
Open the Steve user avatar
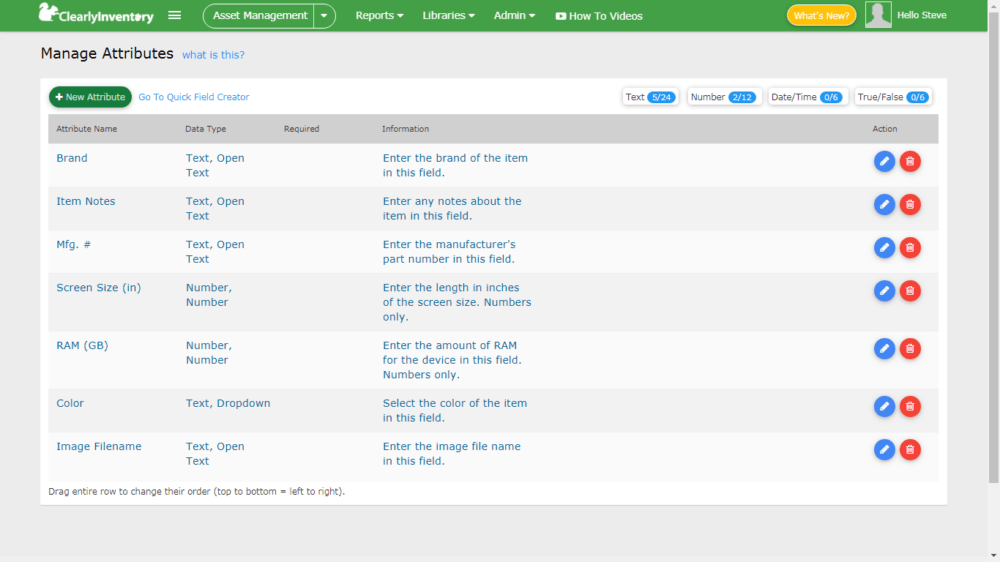(x=878, y=15)
